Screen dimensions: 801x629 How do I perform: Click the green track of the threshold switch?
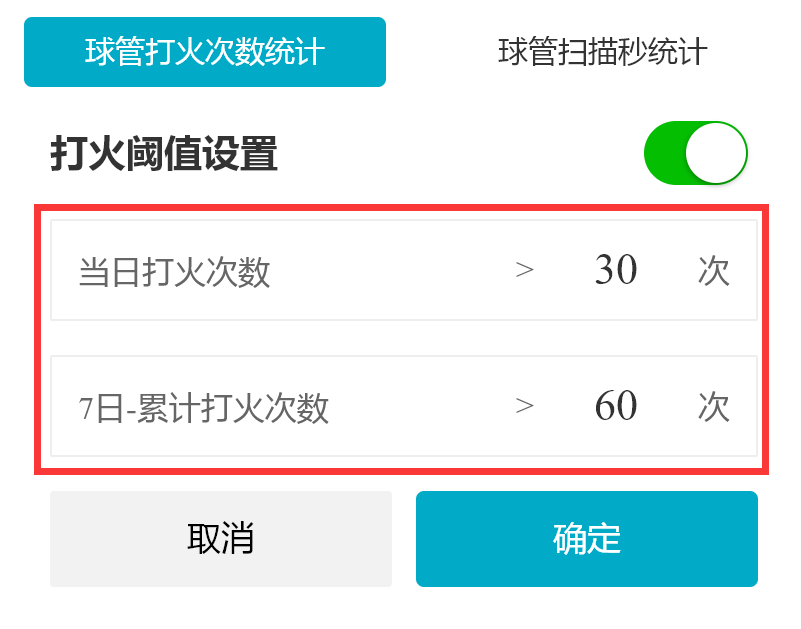click(665, 154)
